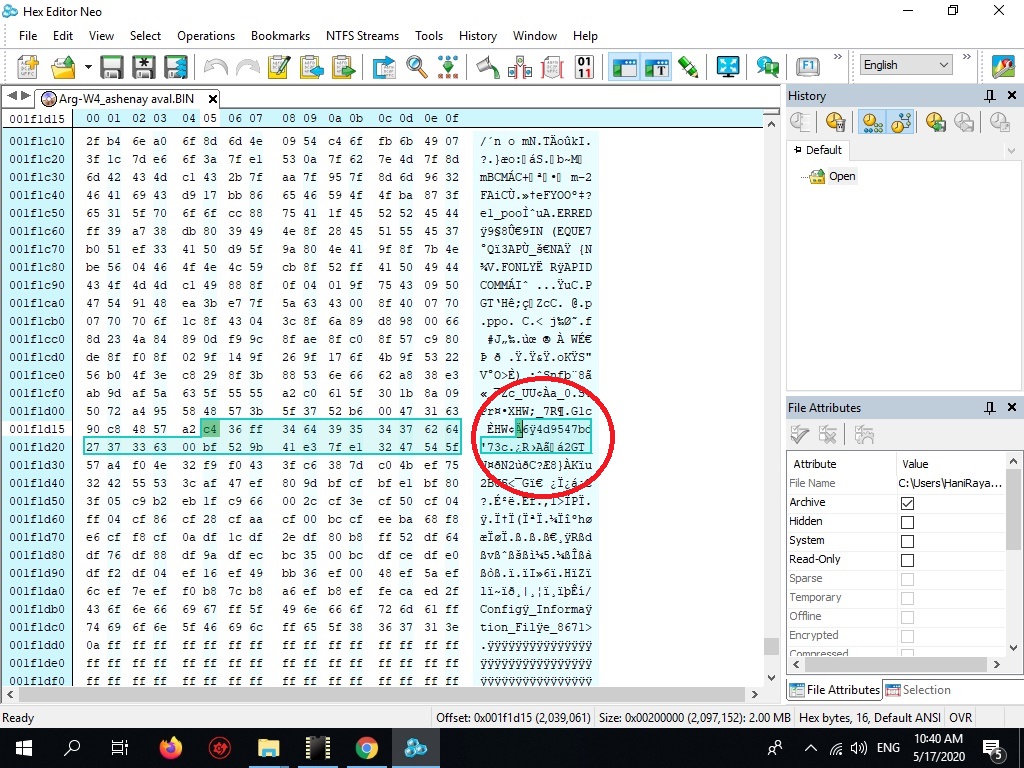Toggle the text pane T icon
The image size is (1024, 768).
(656, 67)
